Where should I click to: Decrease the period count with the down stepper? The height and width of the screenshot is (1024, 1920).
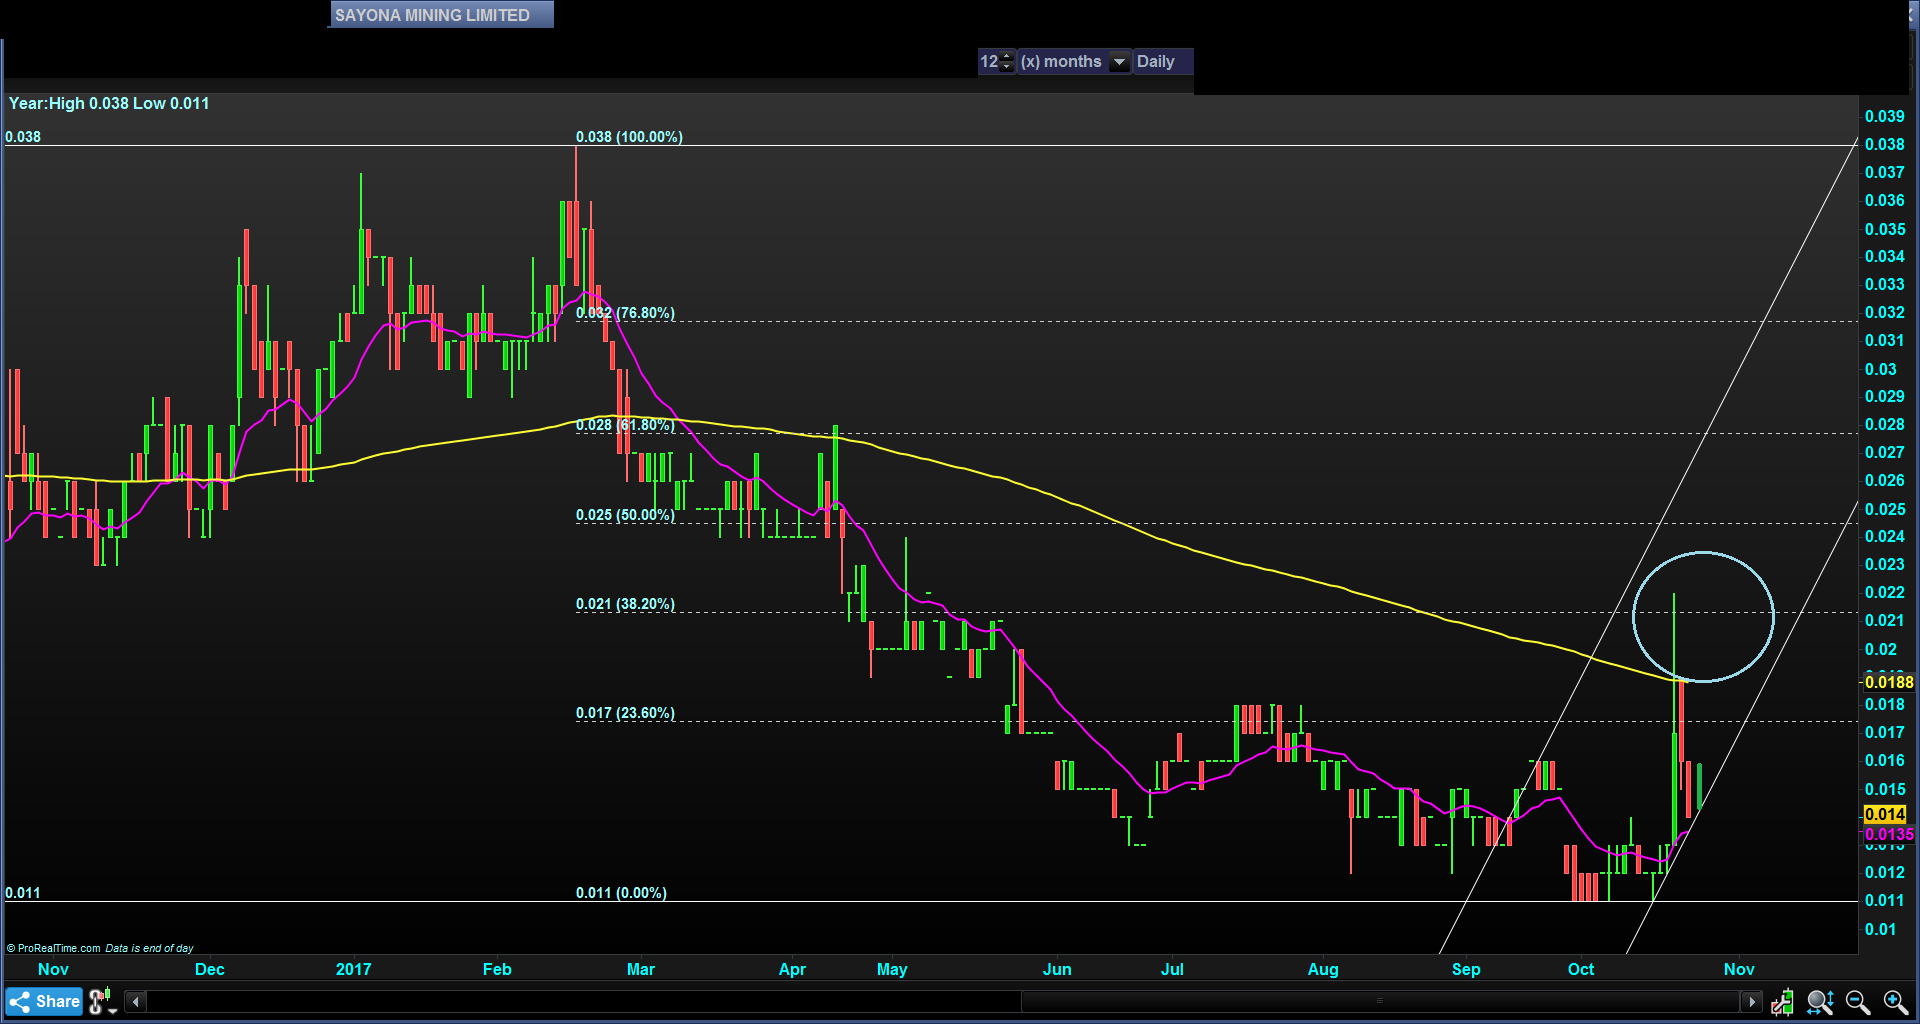[1007, 67]
